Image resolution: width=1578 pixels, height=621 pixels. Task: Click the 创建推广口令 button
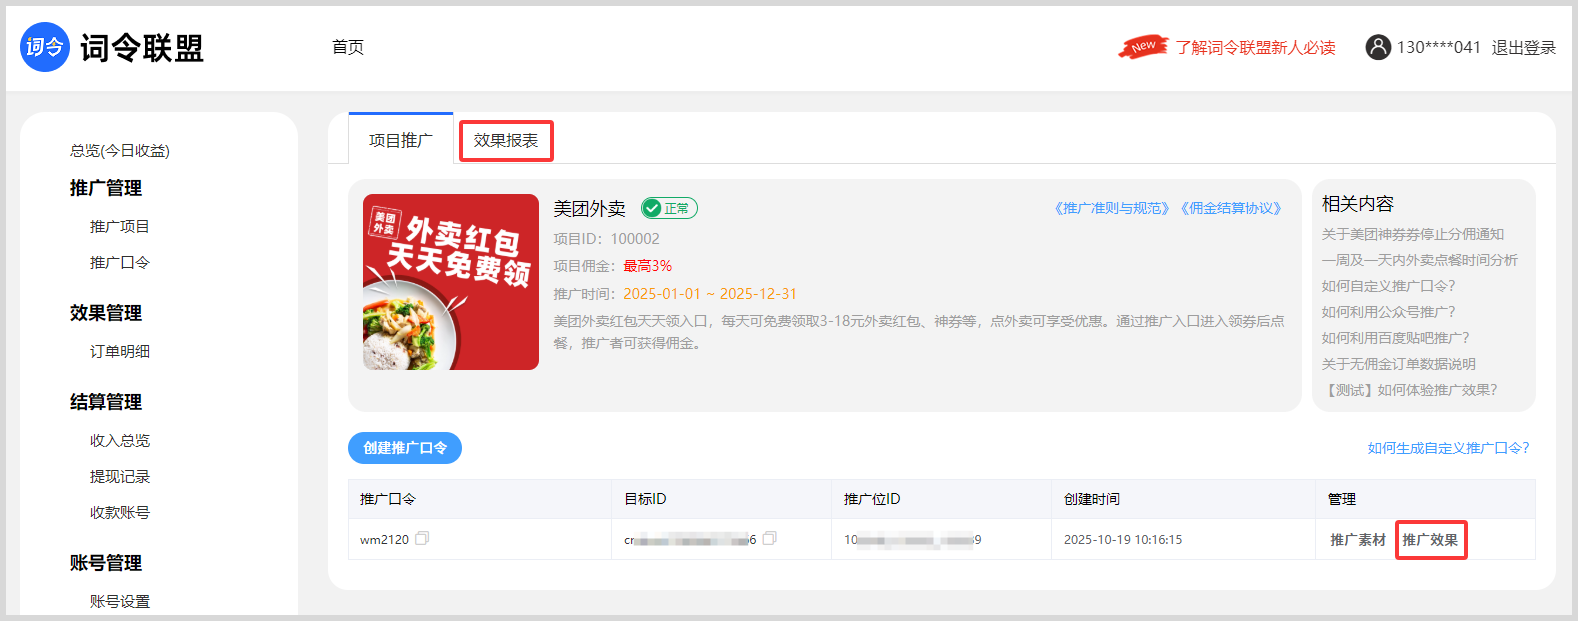[405, 448]
